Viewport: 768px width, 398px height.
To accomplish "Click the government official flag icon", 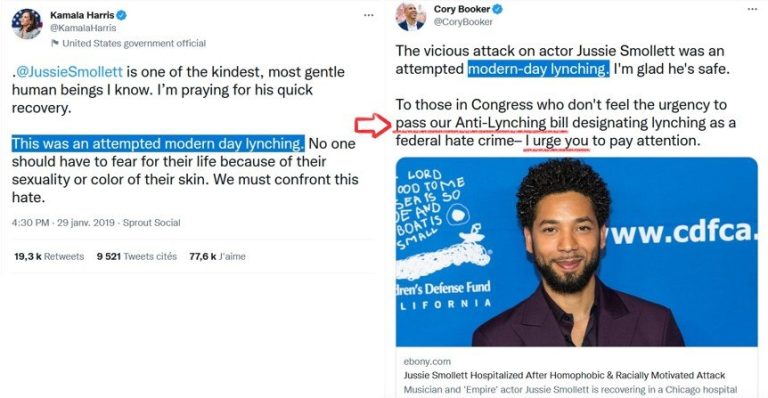I will pyautogui.click(x=55, y=43).
